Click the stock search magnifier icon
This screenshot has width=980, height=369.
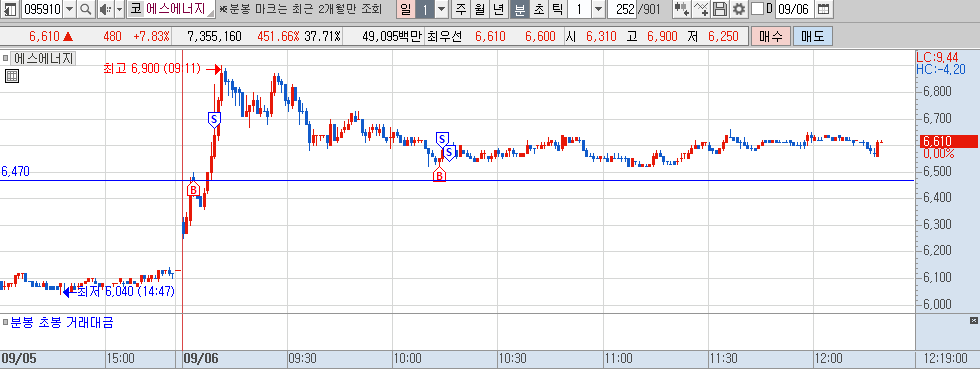coord(86,9)
